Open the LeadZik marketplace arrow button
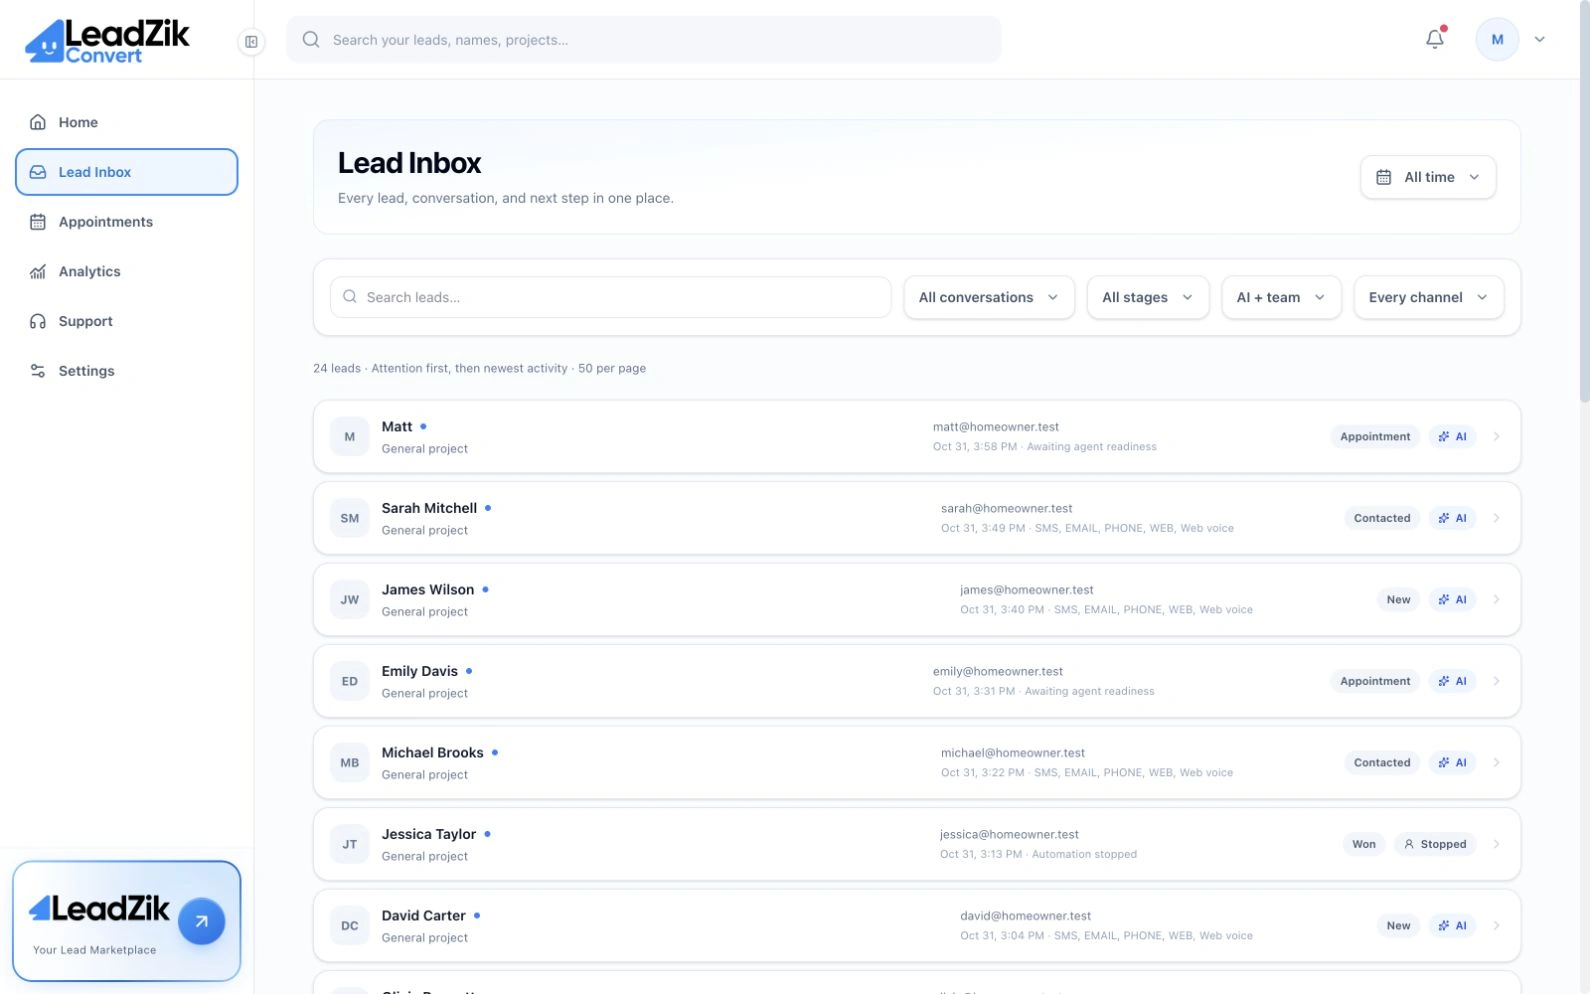The height and width of the screenshot is (994, 1590). 201,922
